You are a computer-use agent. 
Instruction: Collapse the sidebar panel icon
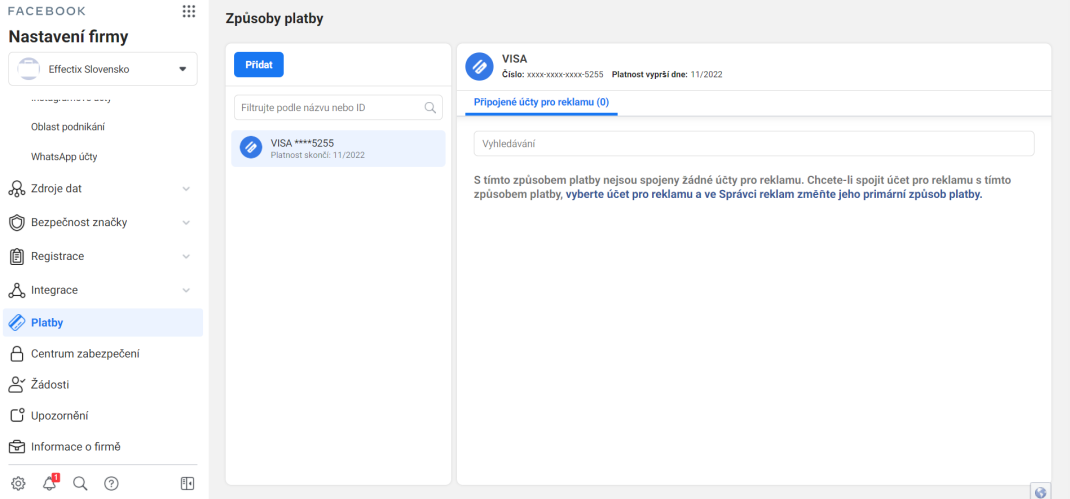(x=187, y=483)
